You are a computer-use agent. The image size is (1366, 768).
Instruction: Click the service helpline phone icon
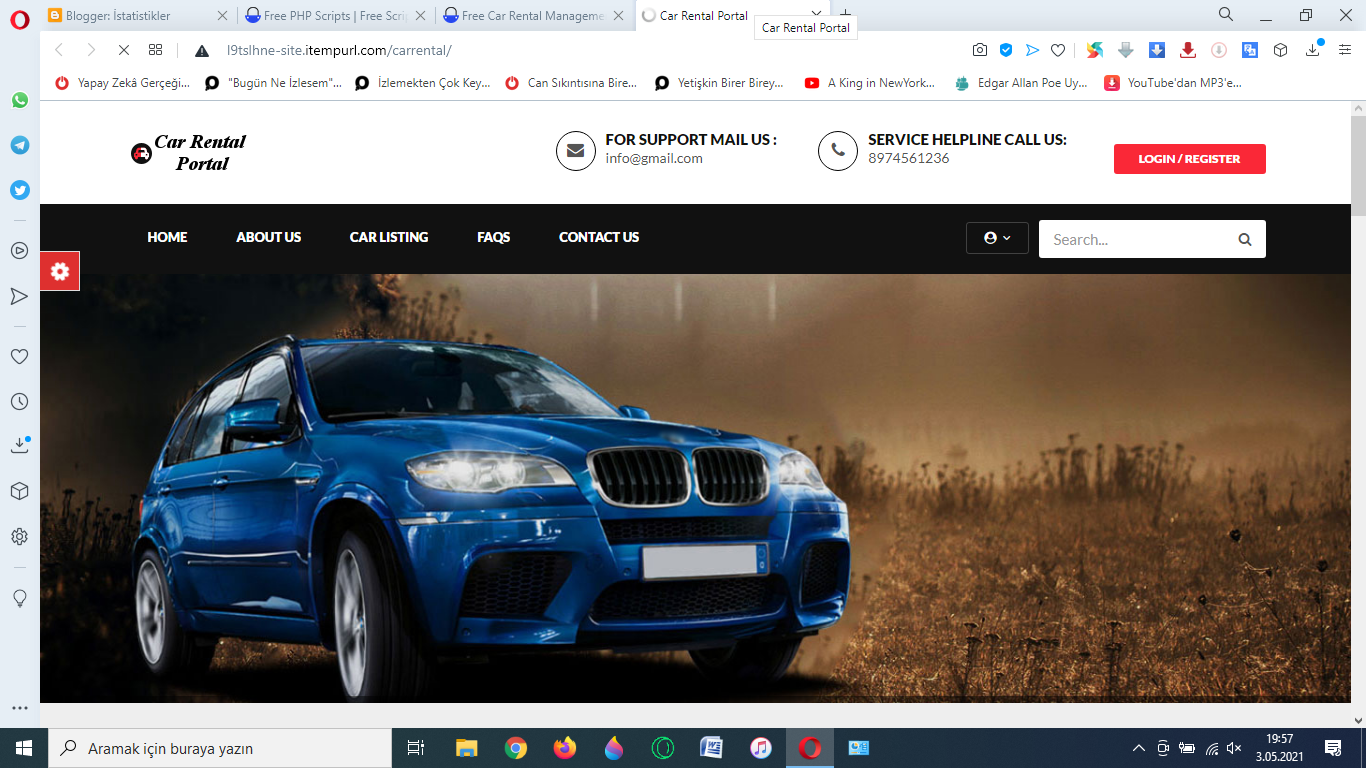838,151
